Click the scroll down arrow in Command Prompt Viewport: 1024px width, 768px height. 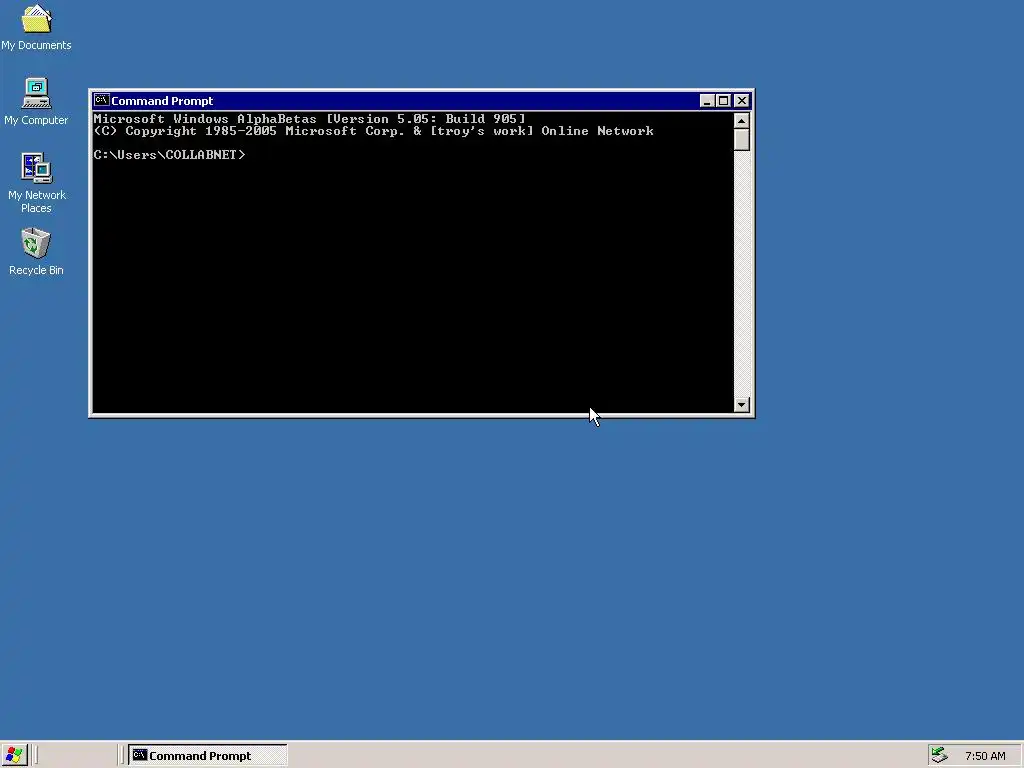pyautogui.click(x=741, y=404)
